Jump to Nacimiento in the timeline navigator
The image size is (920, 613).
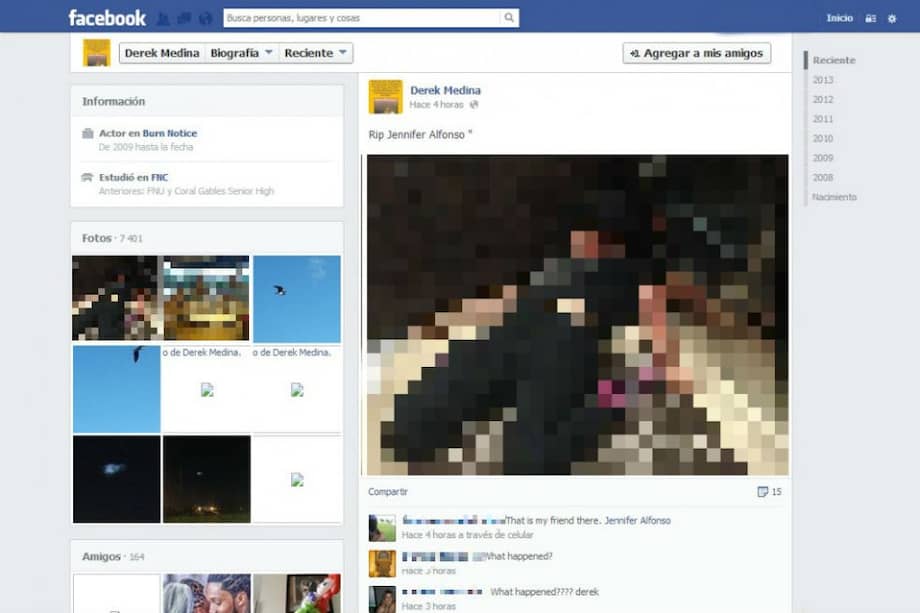coord(834,197)
